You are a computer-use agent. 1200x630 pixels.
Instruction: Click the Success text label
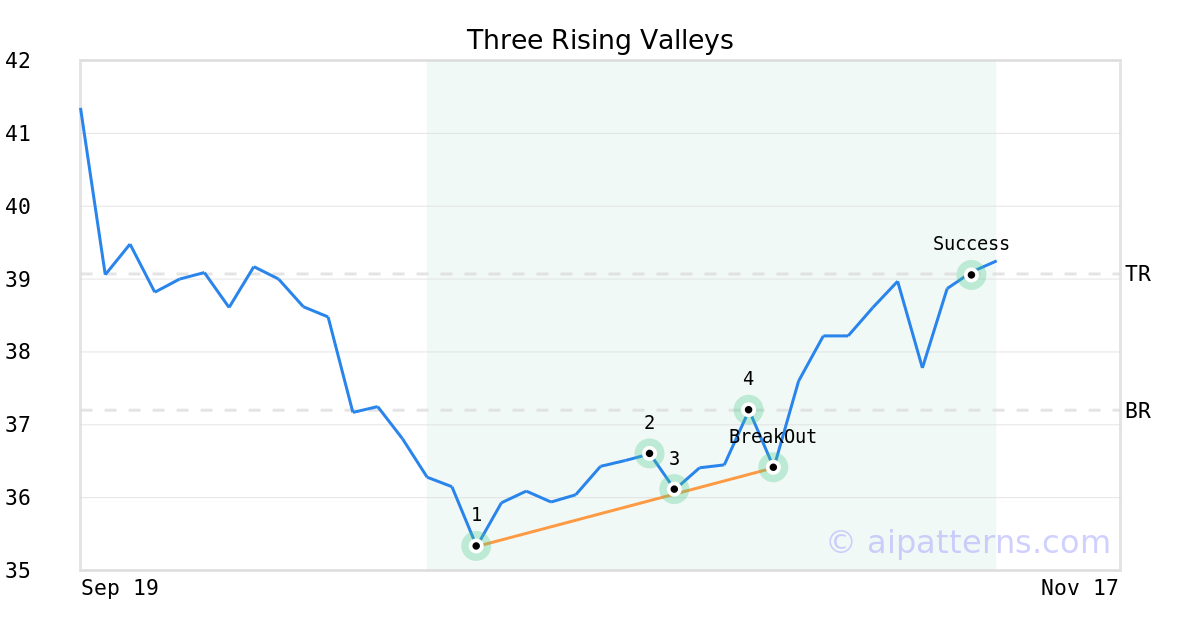tap(971, 244)
